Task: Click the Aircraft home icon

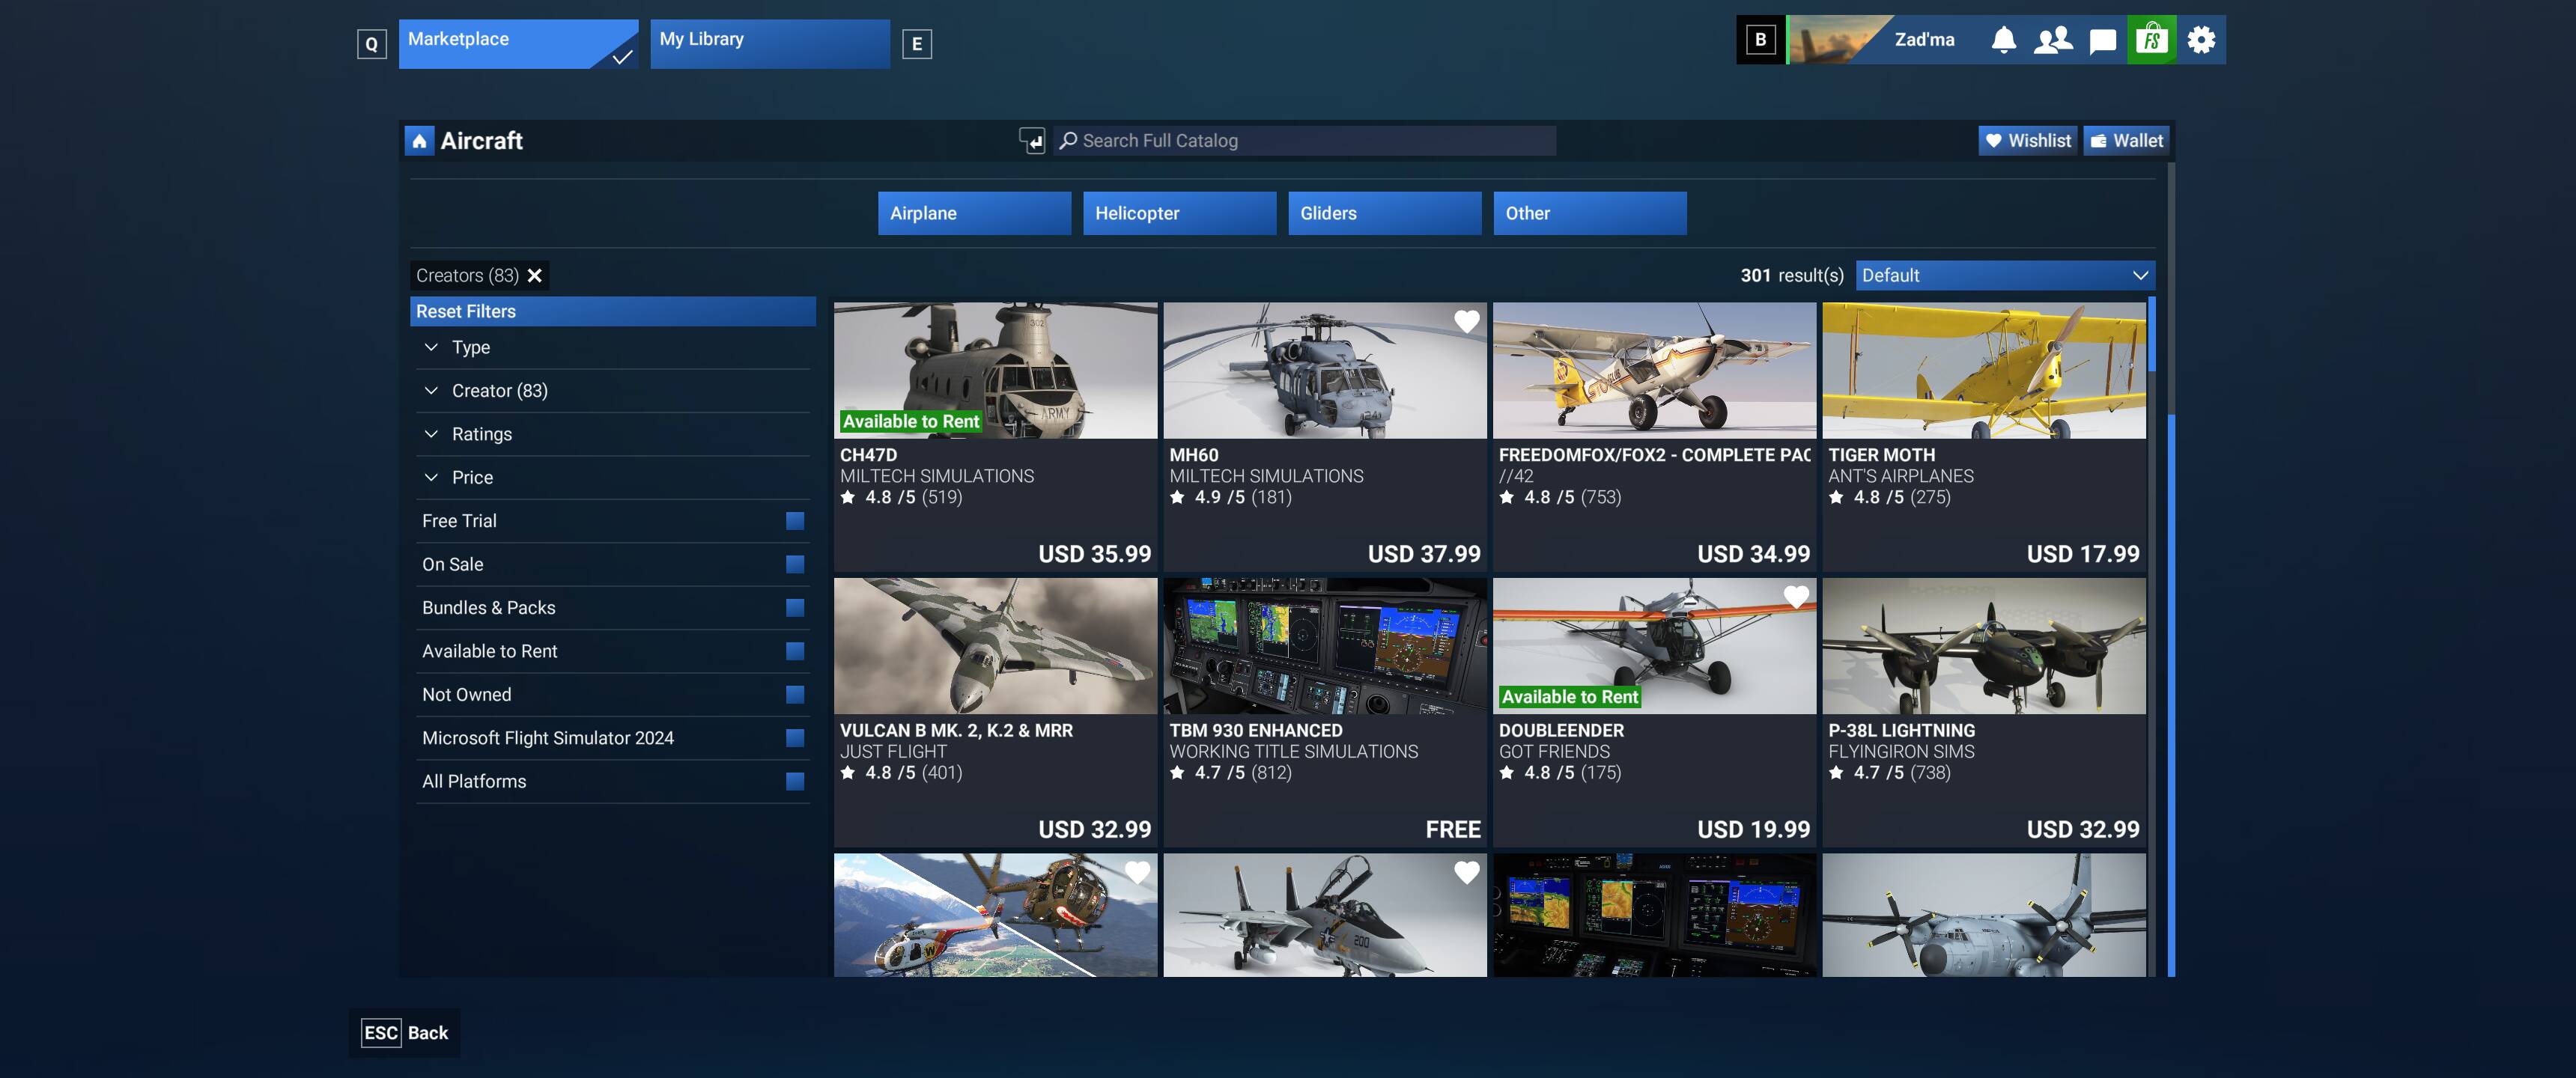Action: tap(419, 141)
